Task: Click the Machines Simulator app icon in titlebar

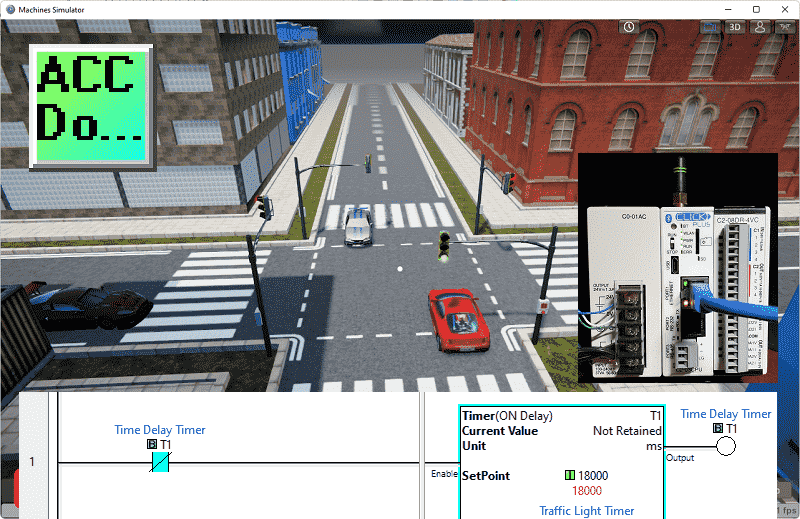Action: 10,9
